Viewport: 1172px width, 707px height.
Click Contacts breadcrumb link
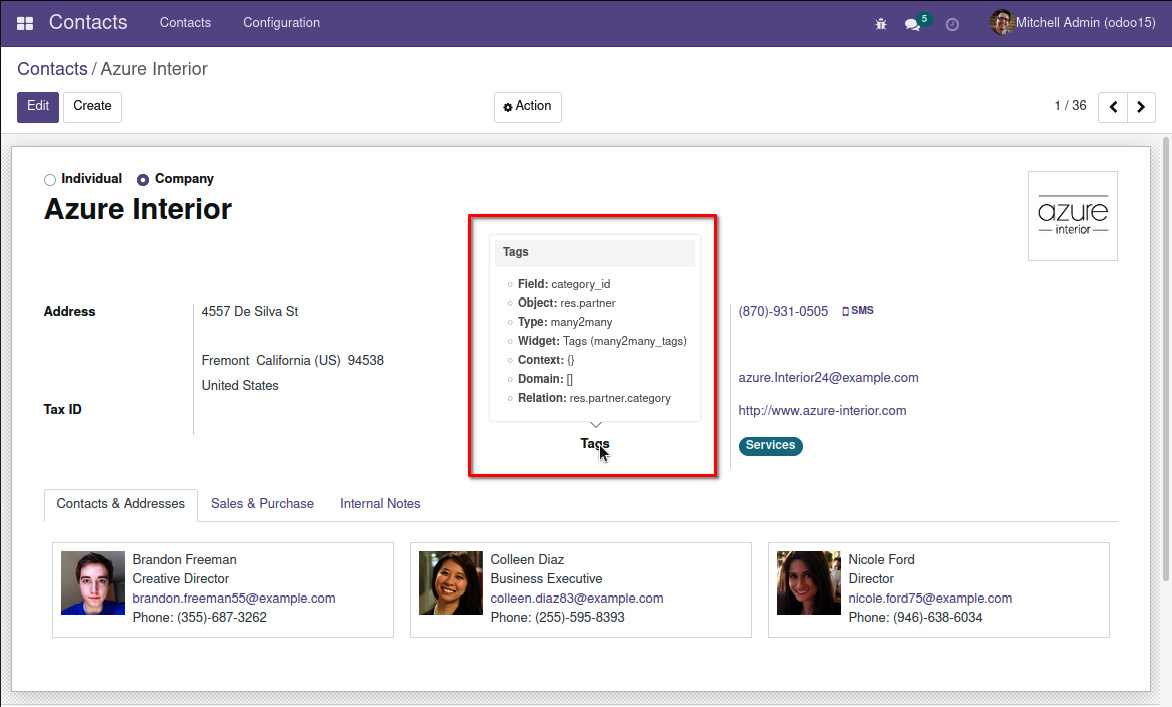point(52,69)
